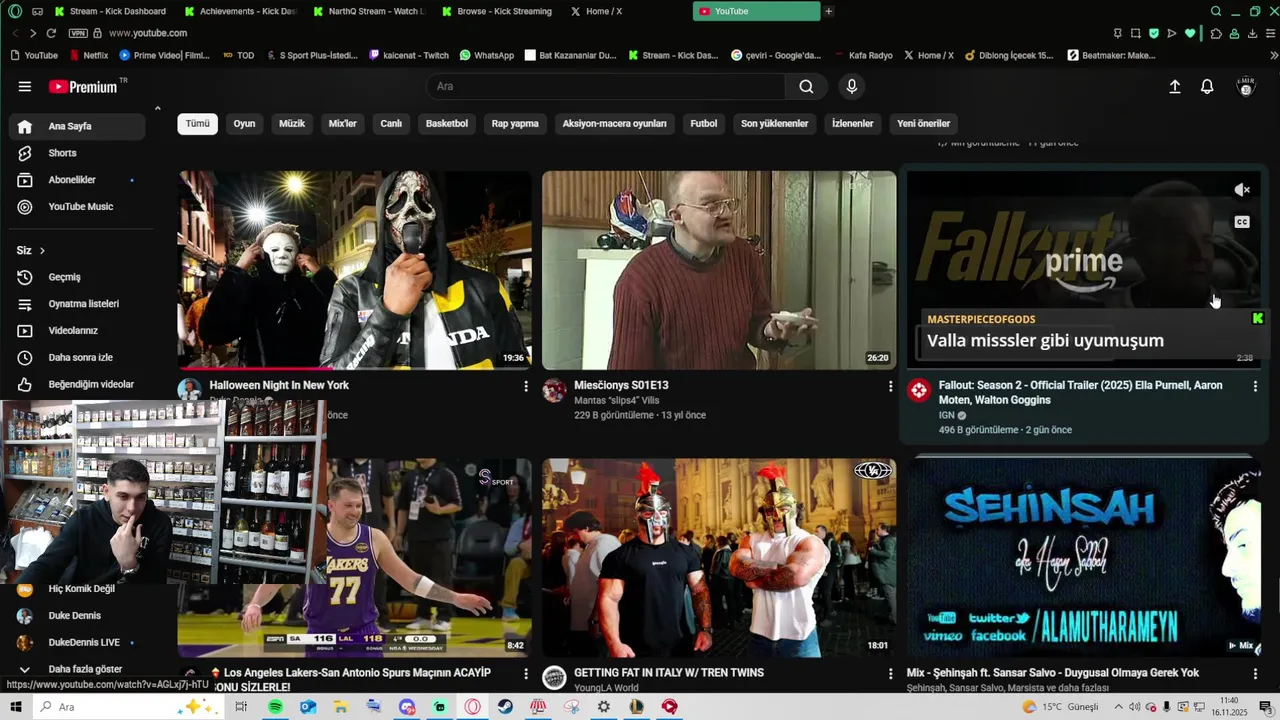Screen dimensions: 1280x720
Task: Select Yeni öneriler chip
Action: tap(923, 124)
